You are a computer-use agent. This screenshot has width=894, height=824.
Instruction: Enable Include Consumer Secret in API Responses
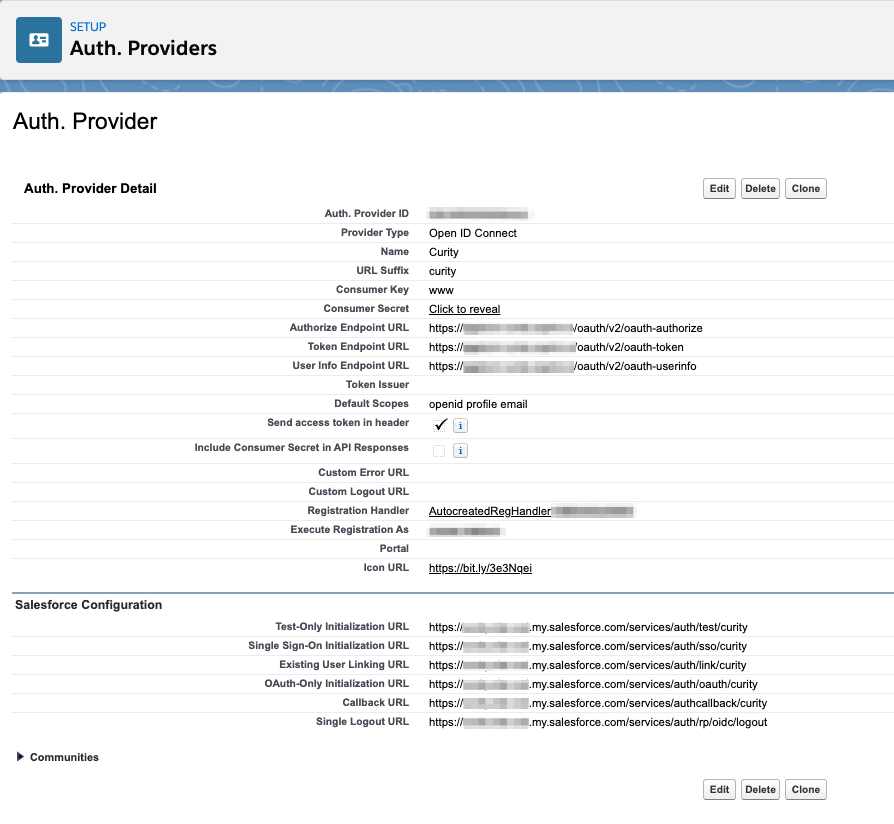coord(437,450)
